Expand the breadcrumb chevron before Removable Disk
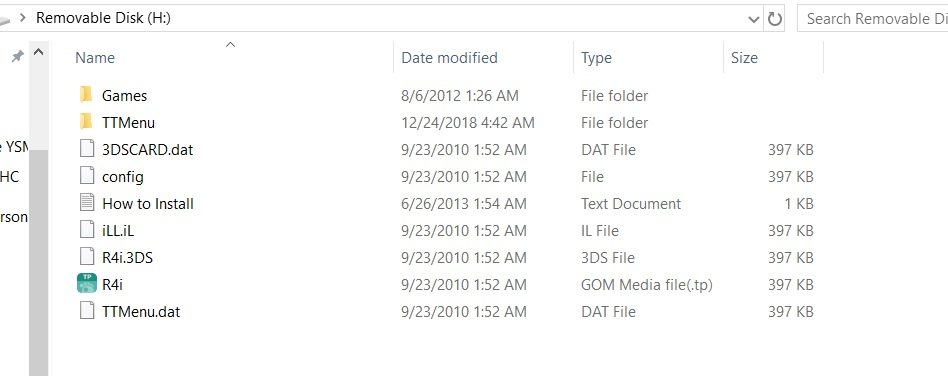 23,18
